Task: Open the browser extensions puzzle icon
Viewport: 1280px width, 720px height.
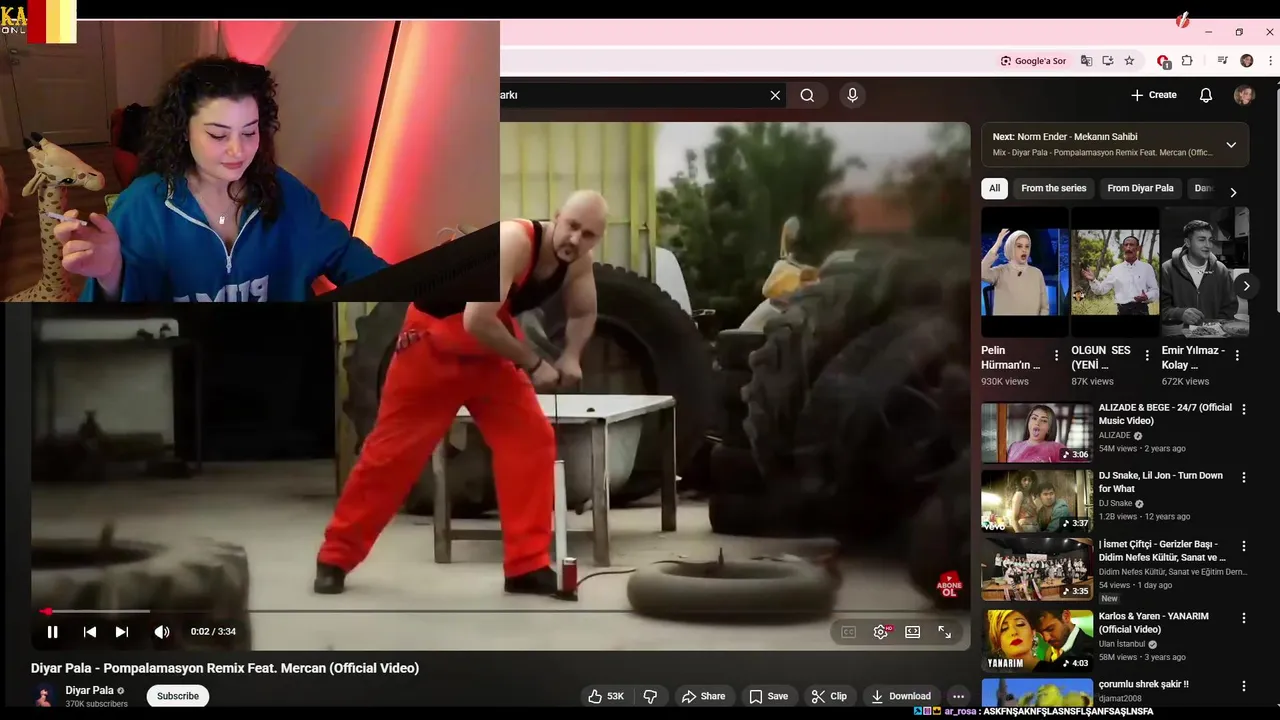Action: (x=1187, y=61)
